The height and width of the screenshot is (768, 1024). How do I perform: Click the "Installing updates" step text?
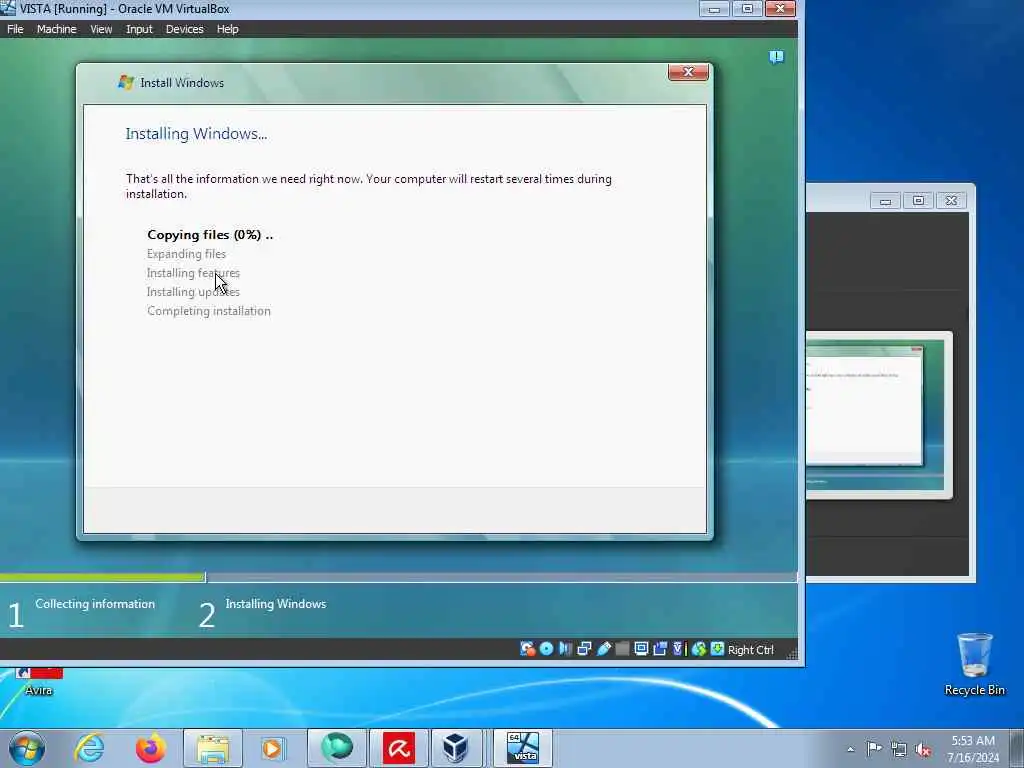click(193, 291)
